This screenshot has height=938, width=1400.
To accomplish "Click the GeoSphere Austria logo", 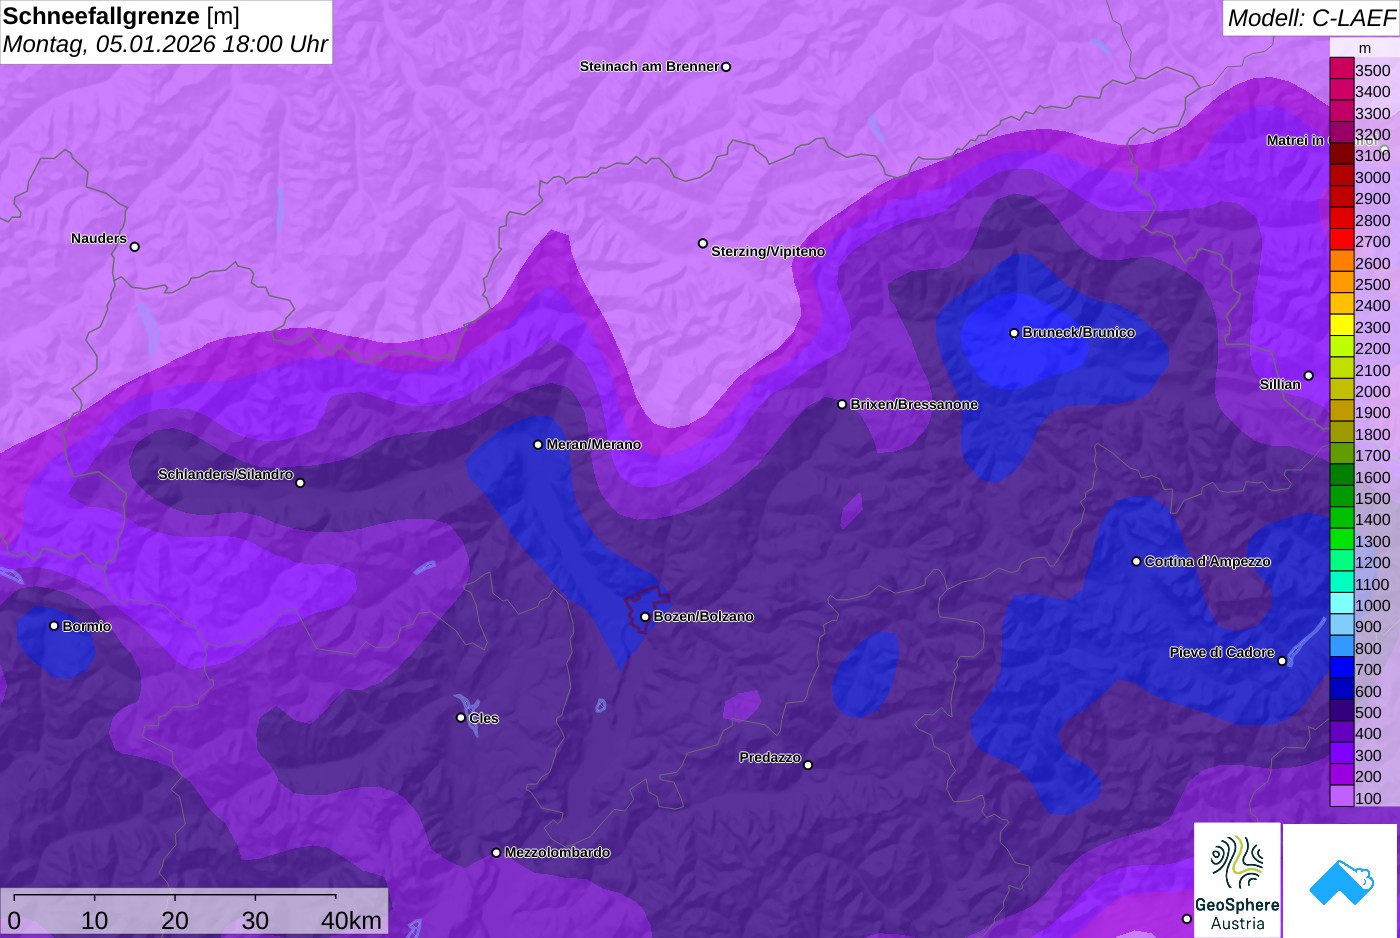I will (x=1237, y=879).
